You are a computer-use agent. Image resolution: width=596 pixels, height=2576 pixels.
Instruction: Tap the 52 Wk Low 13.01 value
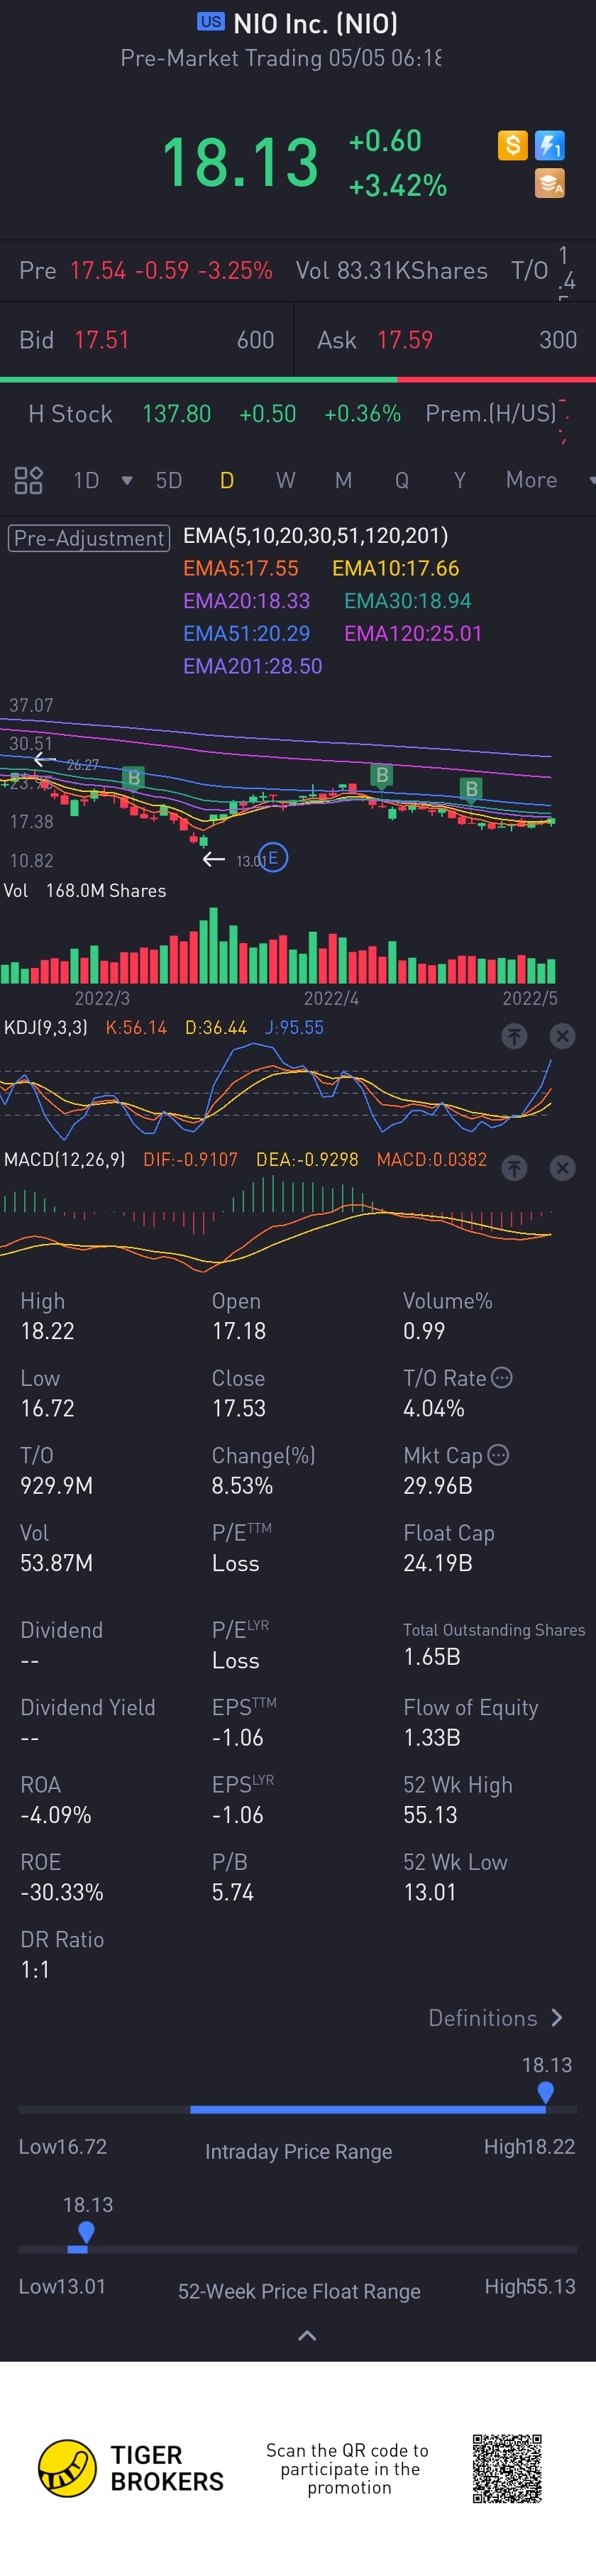pyautogui.click(x=429, y=1892)
